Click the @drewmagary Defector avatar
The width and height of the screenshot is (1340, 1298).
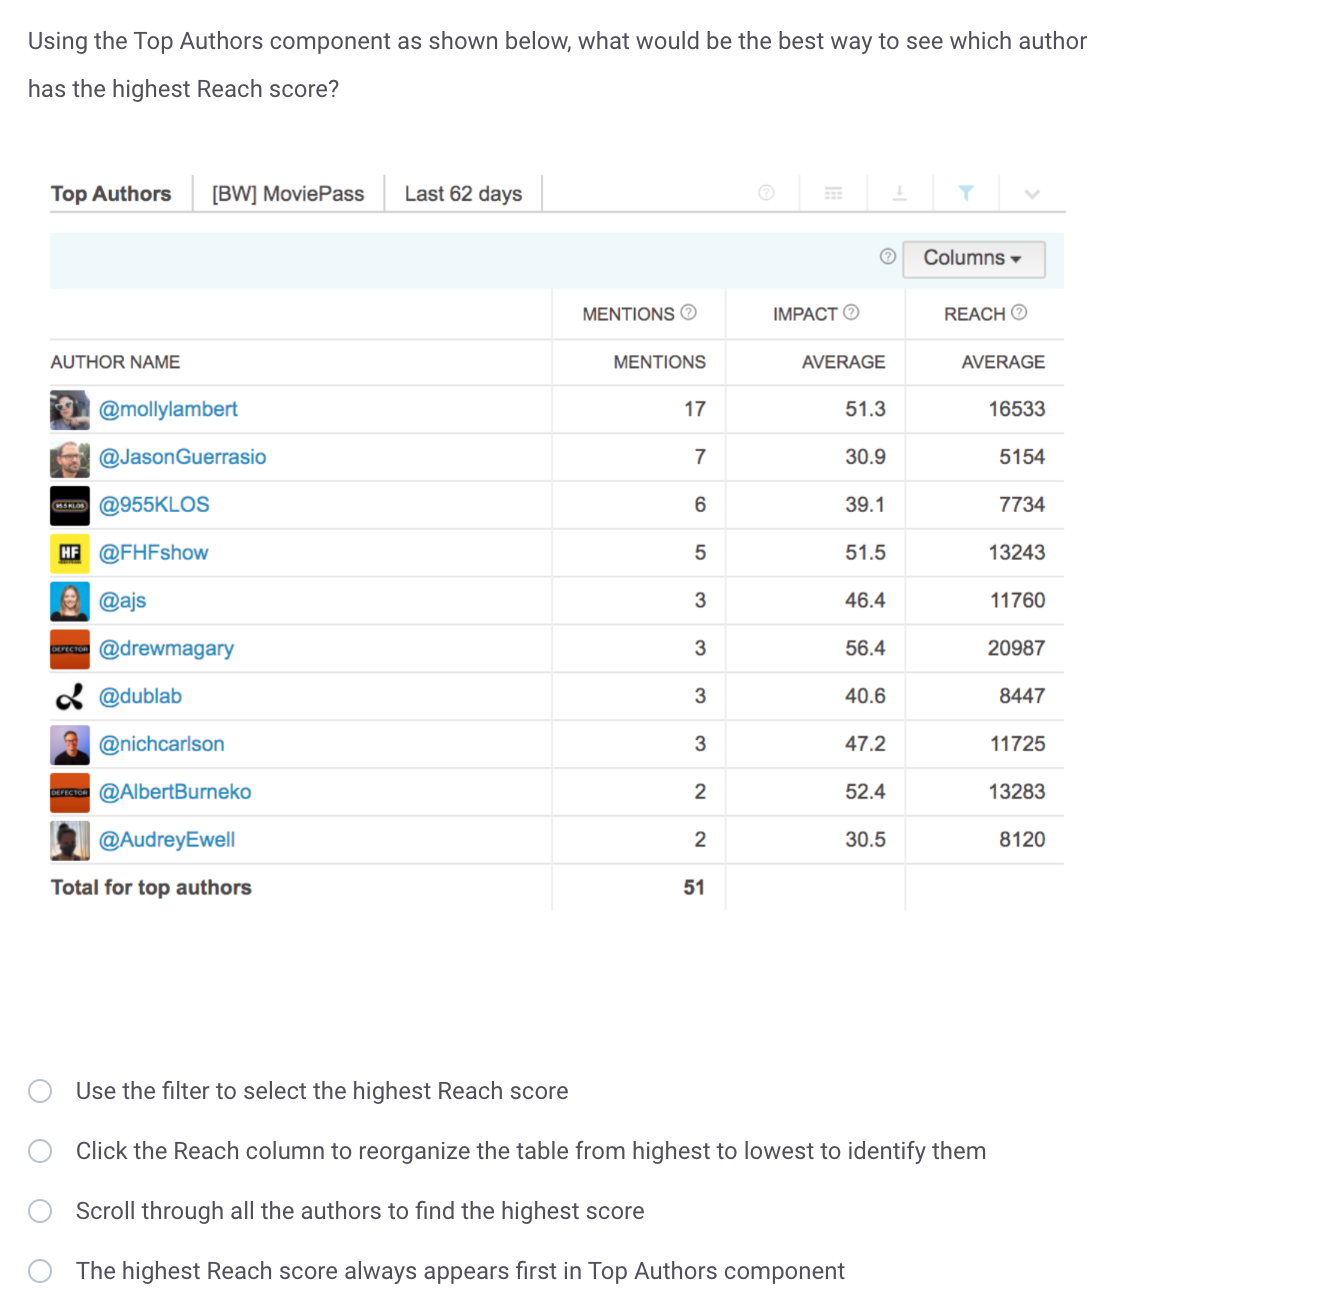[x=70, y=649]
